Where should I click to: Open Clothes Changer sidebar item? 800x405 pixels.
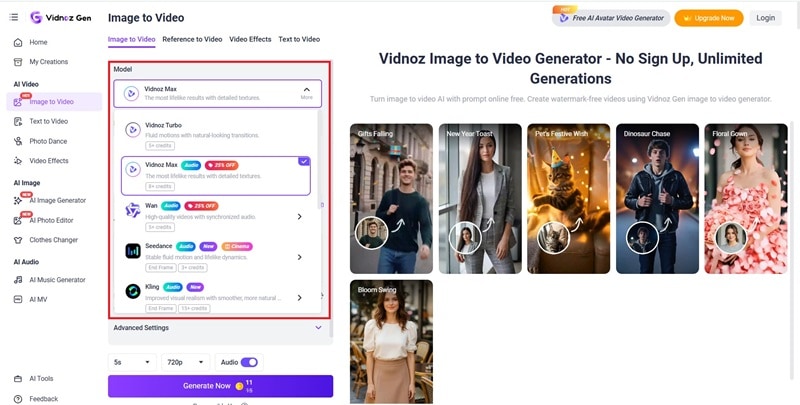pos(54,240)
